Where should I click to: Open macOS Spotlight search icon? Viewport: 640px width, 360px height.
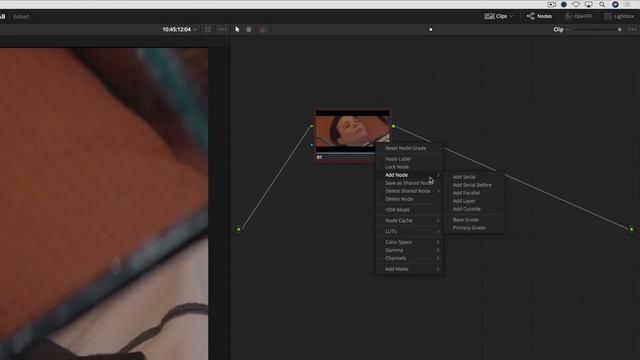tap(602, 4)
